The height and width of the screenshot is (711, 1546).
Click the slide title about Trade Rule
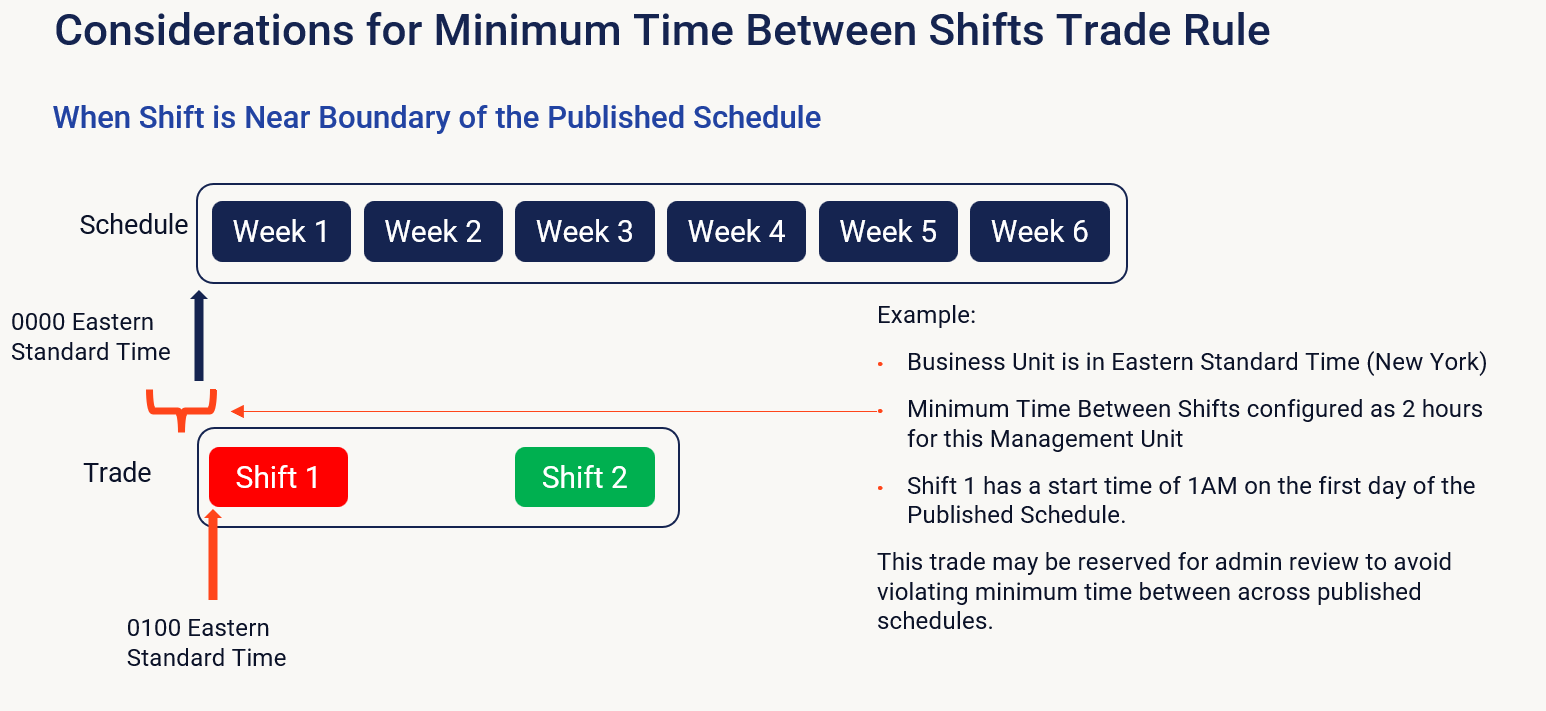click(x=662, y=31)
